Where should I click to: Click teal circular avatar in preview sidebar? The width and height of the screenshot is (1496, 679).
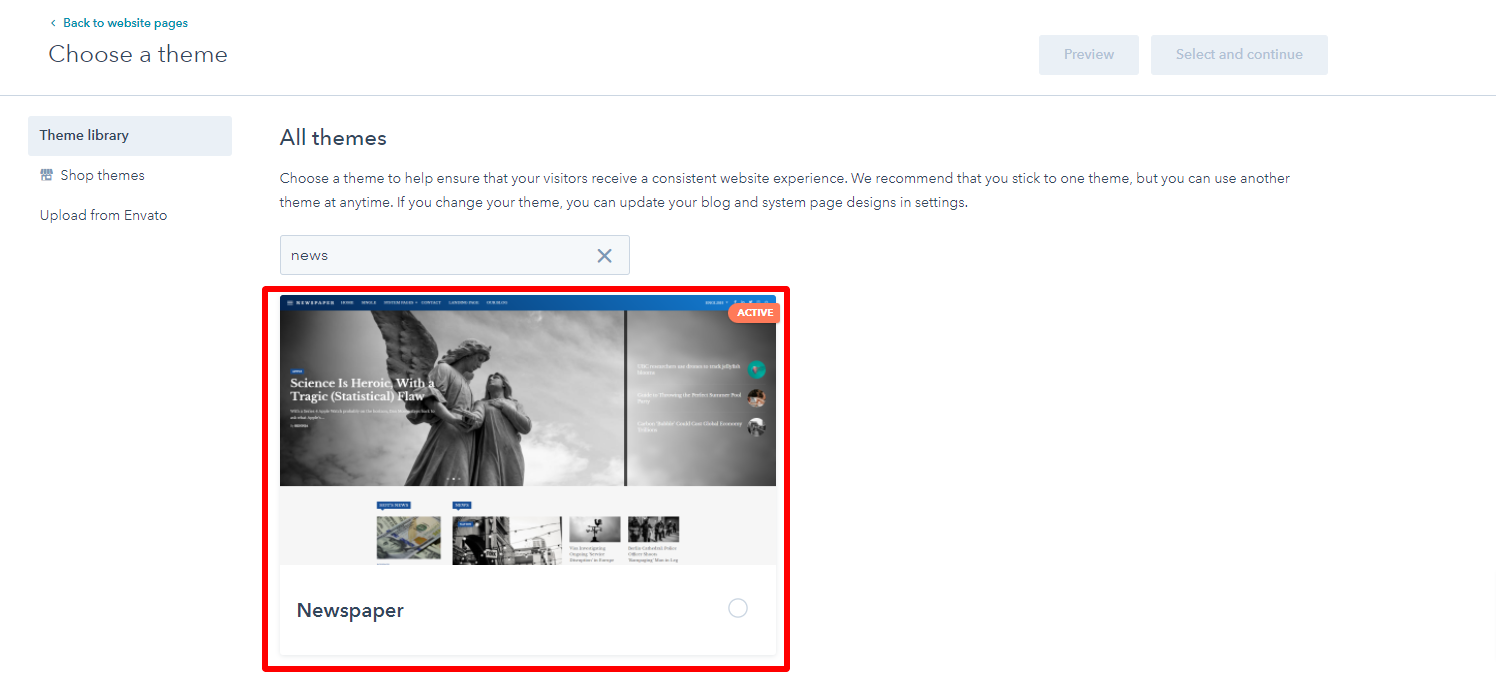click(756, 369)
